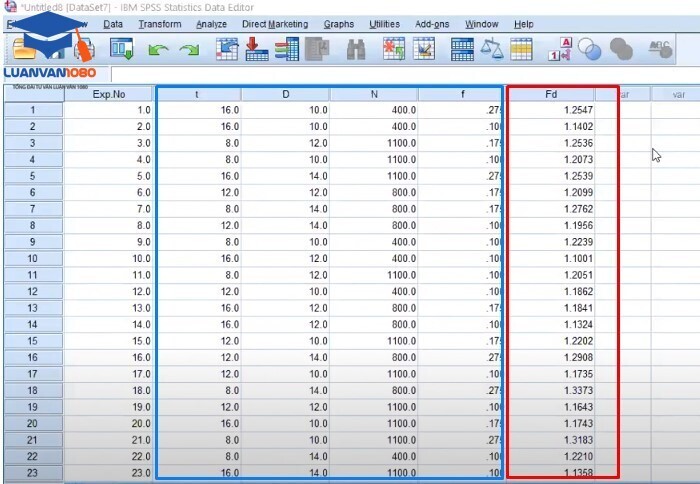Open the Graphs menu
The width and height of the screenshot is (700, 484).
[339, 24]
